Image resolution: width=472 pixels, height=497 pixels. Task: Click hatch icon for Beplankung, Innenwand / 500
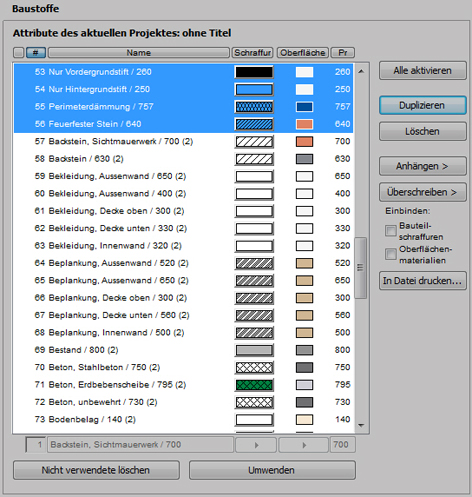pos(254,333)
